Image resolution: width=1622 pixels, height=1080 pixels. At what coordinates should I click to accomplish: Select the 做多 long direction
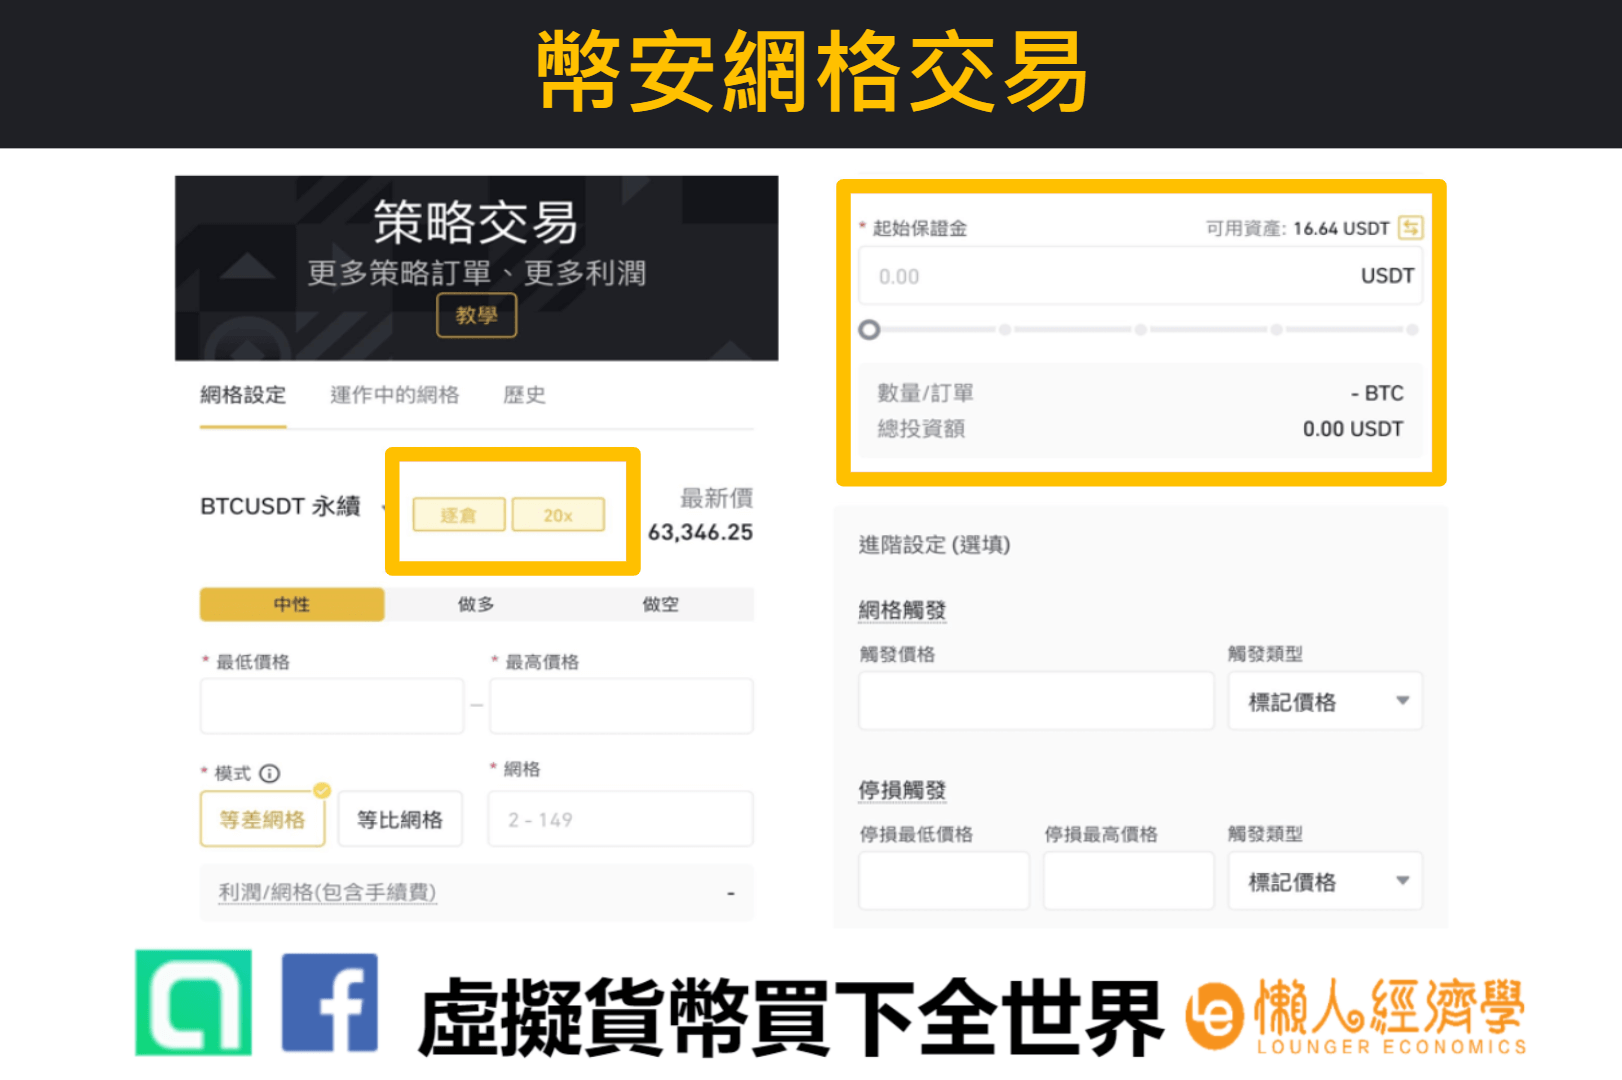[x=476, y=604]
